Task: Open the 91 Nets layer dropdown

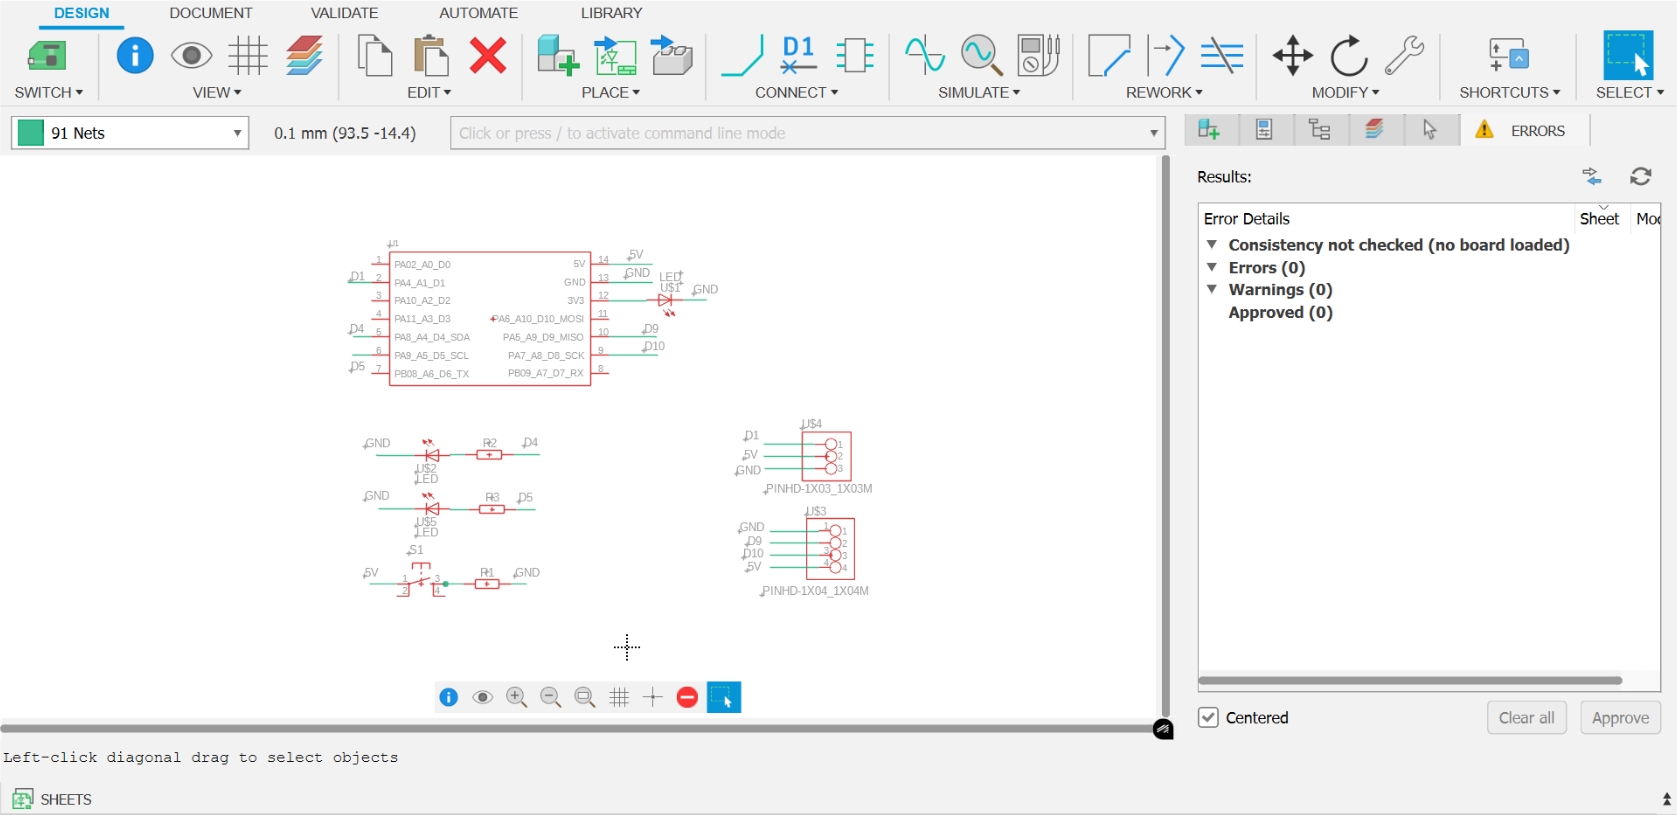Action: click(x=130, y=133)
